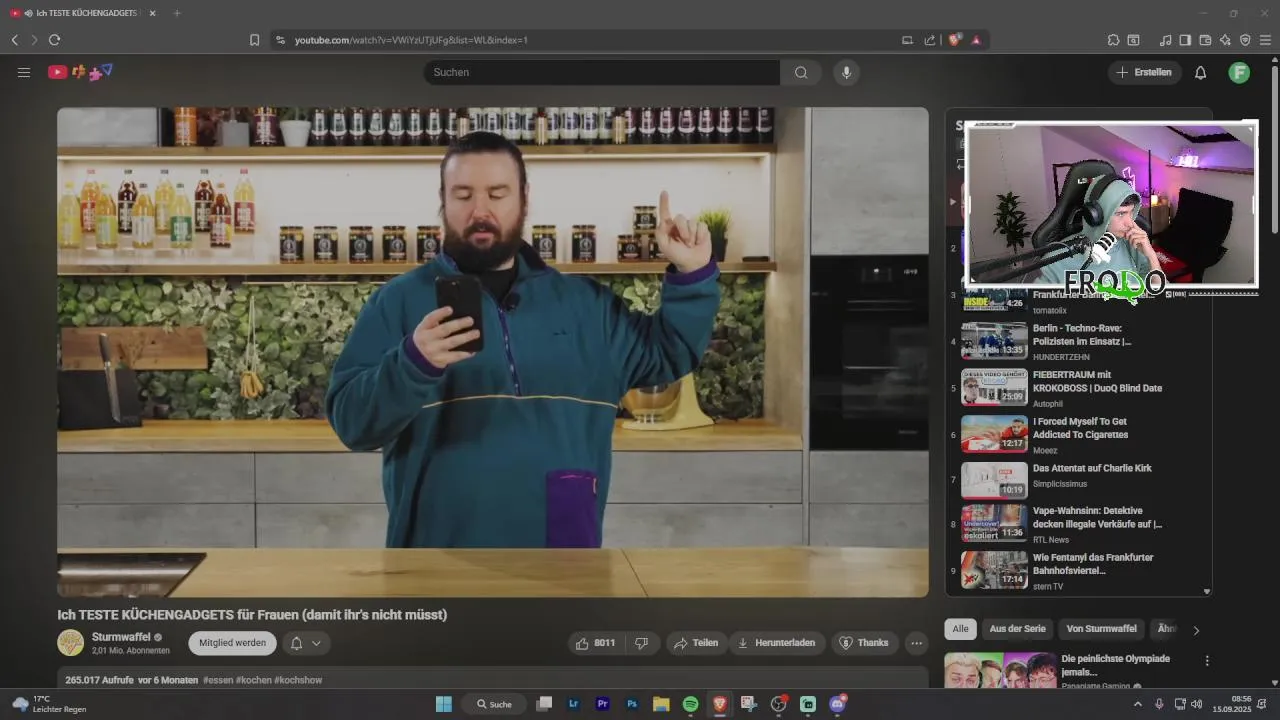
Task: Open the green F account avatar
Action: click(1239, 72)
